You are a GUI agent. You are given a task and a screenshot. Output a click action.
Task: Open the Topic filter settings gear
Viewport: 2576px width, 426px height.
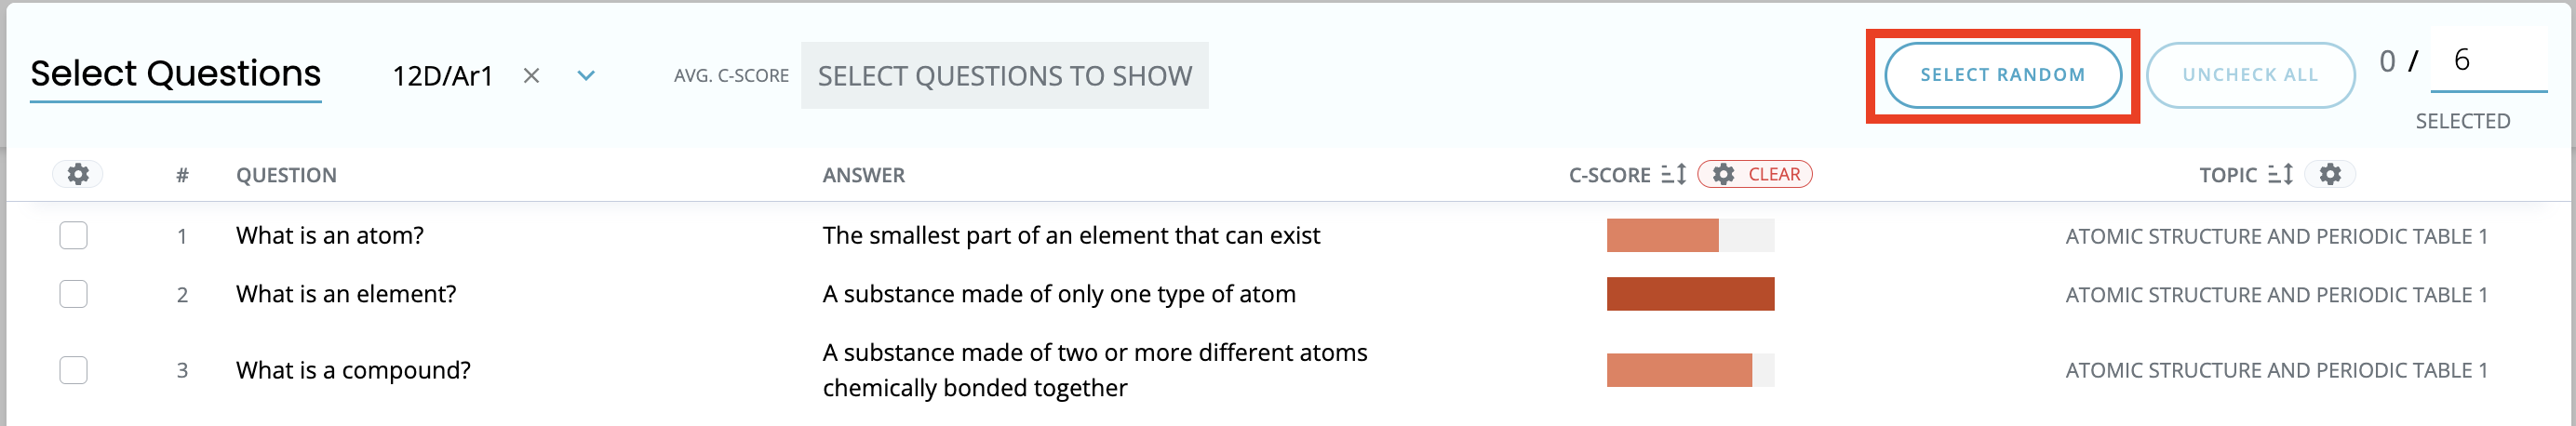coord(2330,174)
